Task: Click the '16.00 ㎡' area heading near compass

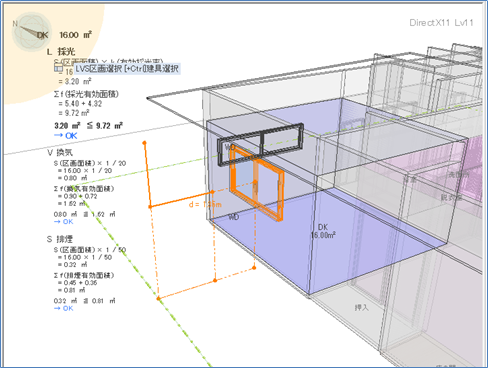Action: pos(75,35)
